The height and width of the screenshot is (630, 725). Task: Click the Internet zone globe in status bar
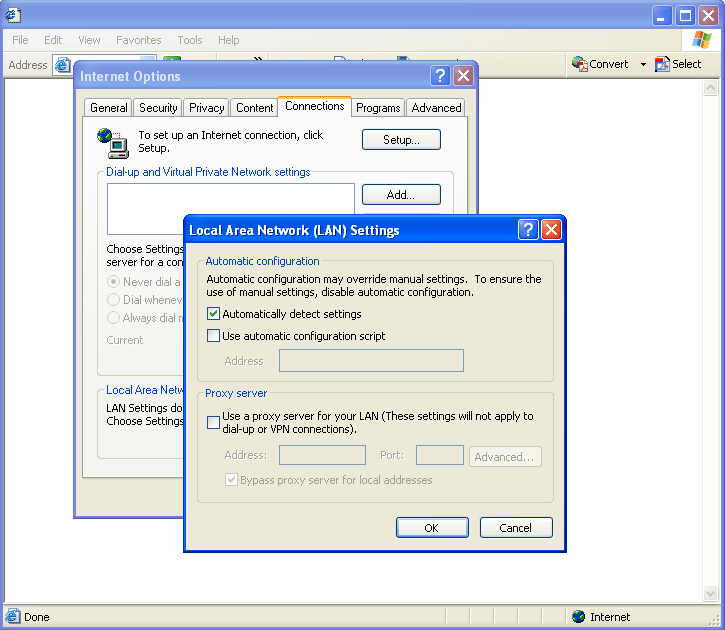coord(577,617)
